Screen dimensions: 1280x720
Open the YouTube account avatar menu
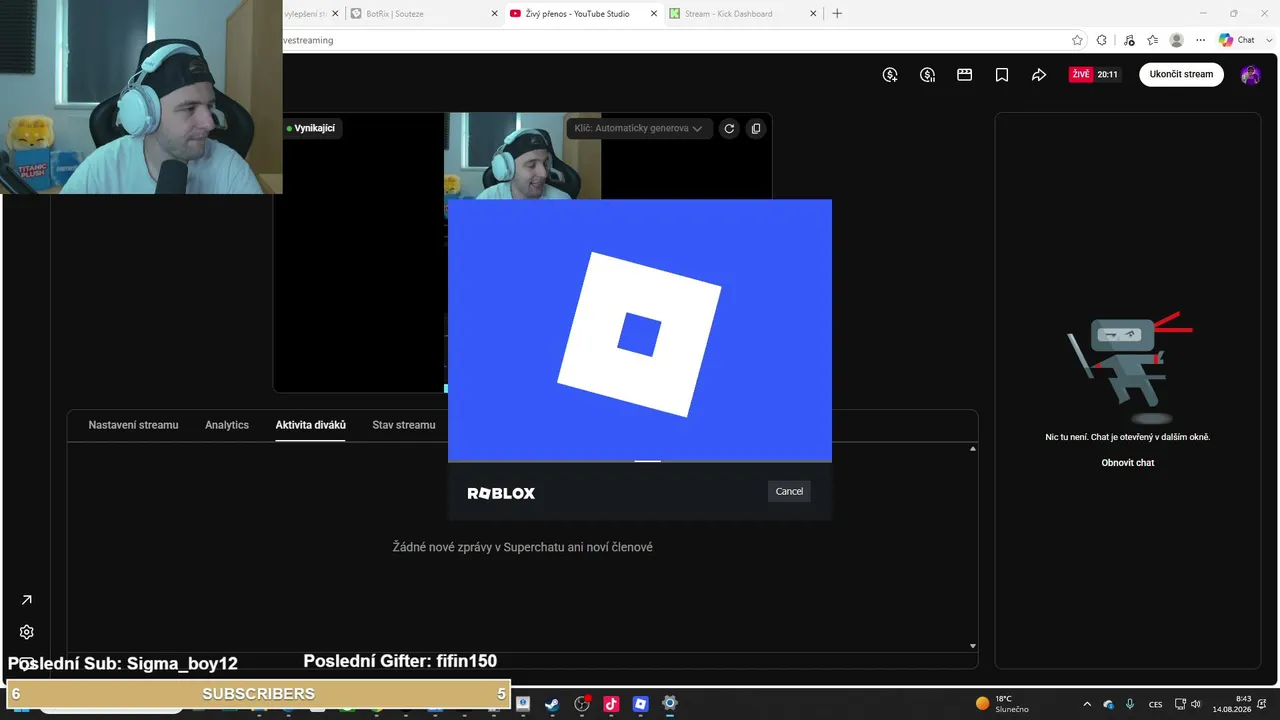click(1250, 75)
